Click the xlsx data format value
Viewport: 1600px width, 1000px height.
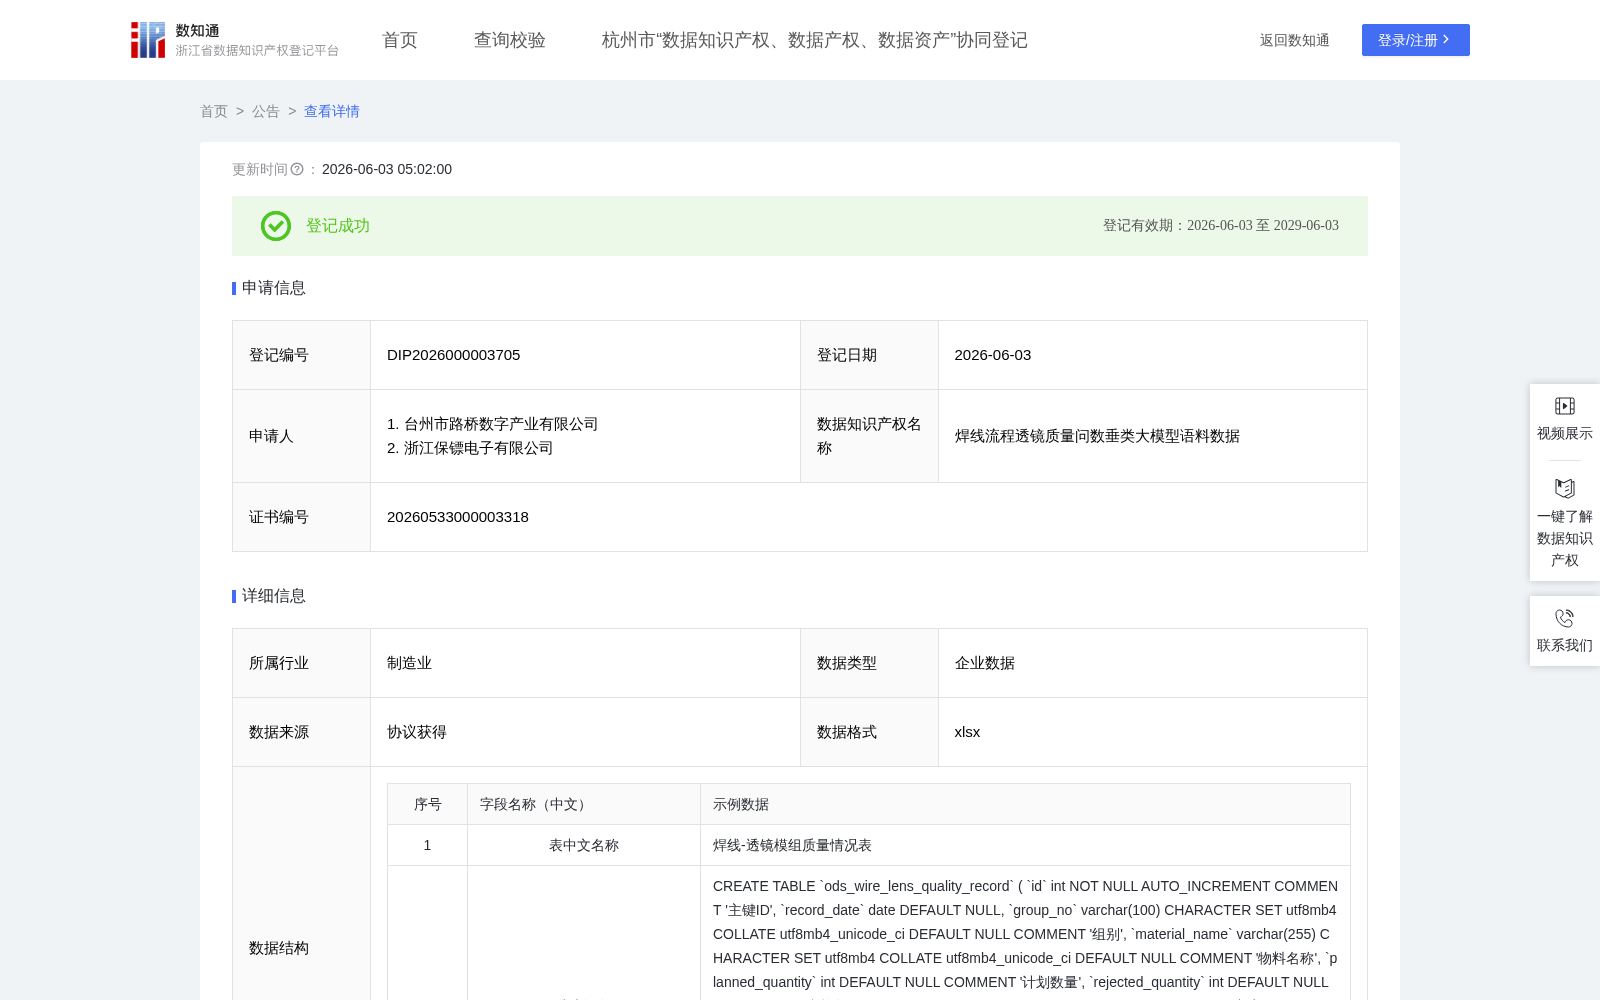coord(967,732)
